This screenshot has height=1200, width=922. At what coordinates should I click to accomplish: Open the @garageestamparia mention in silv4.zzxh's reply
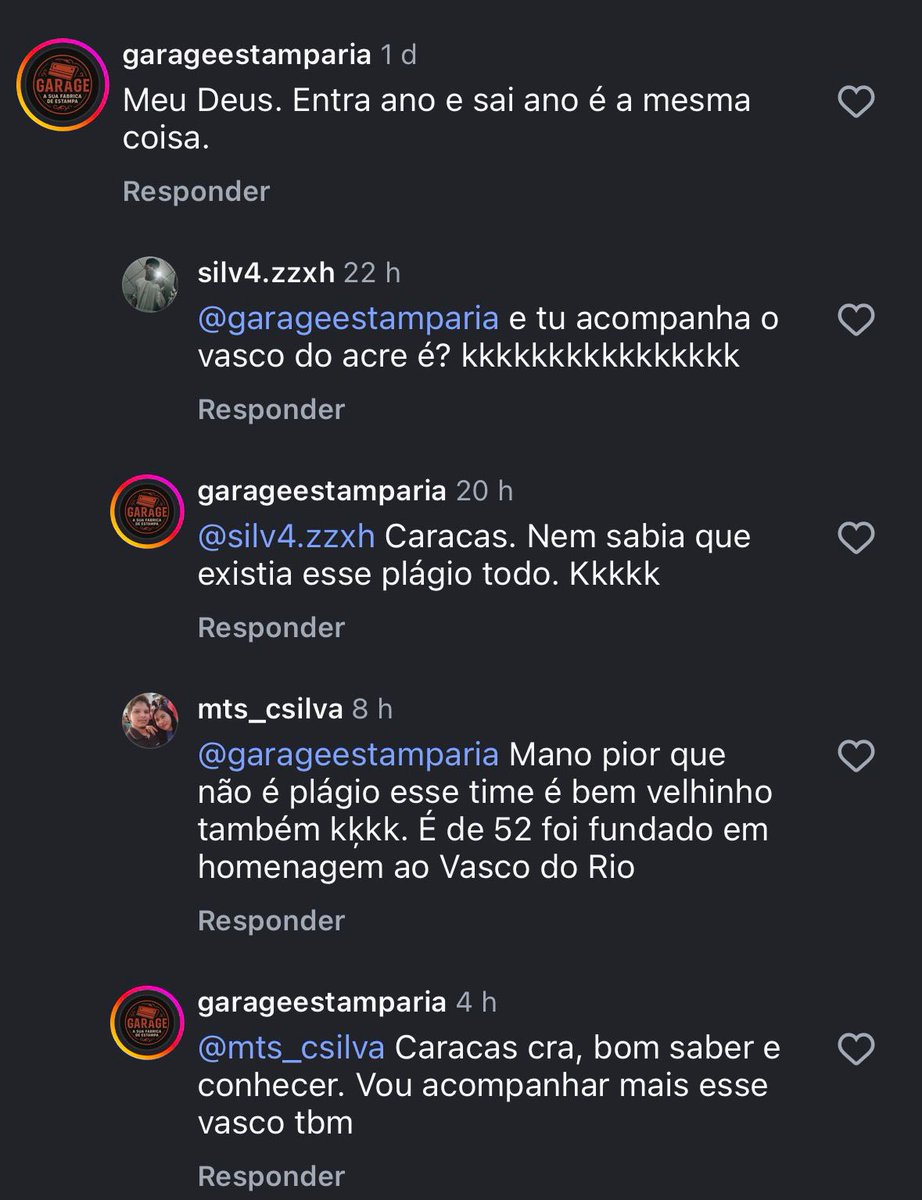[x=348, y=319]
